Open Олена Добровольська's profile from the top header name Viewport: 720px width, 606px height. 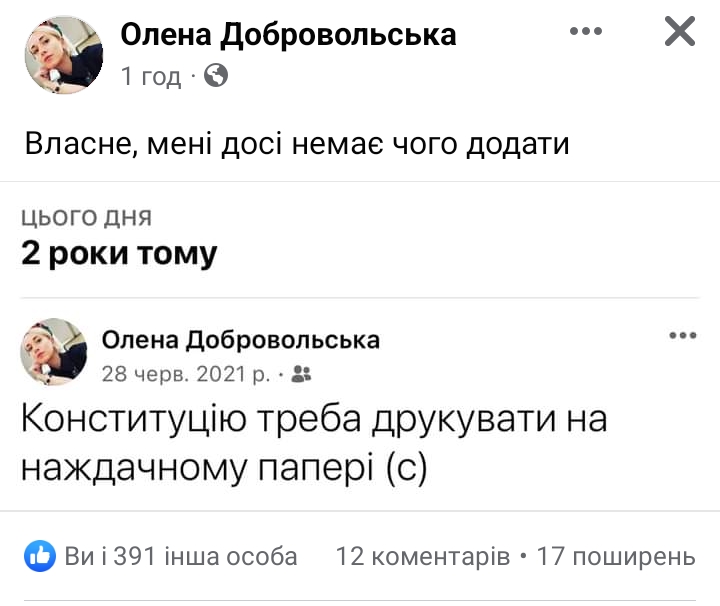pyautogui.click(x=288, y=34)
